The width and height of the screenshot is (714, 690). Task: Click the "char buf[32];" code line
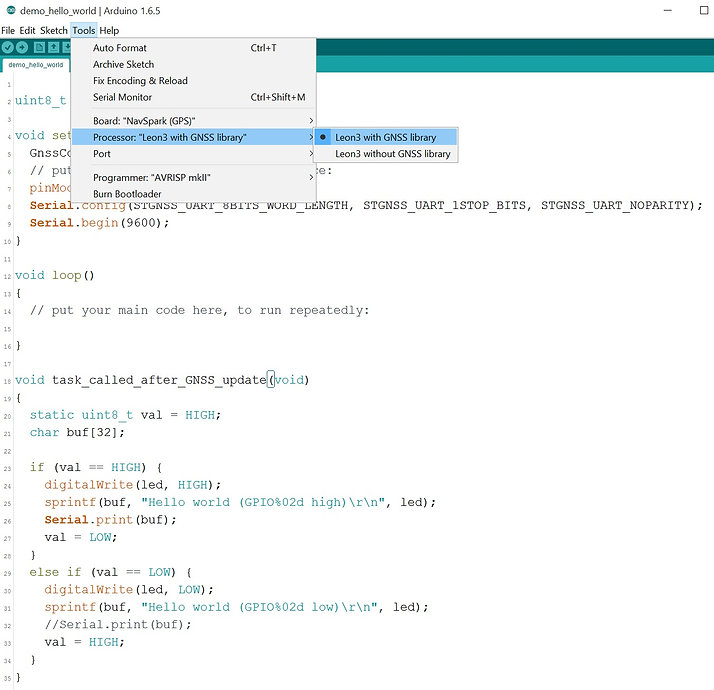[77, 432]
